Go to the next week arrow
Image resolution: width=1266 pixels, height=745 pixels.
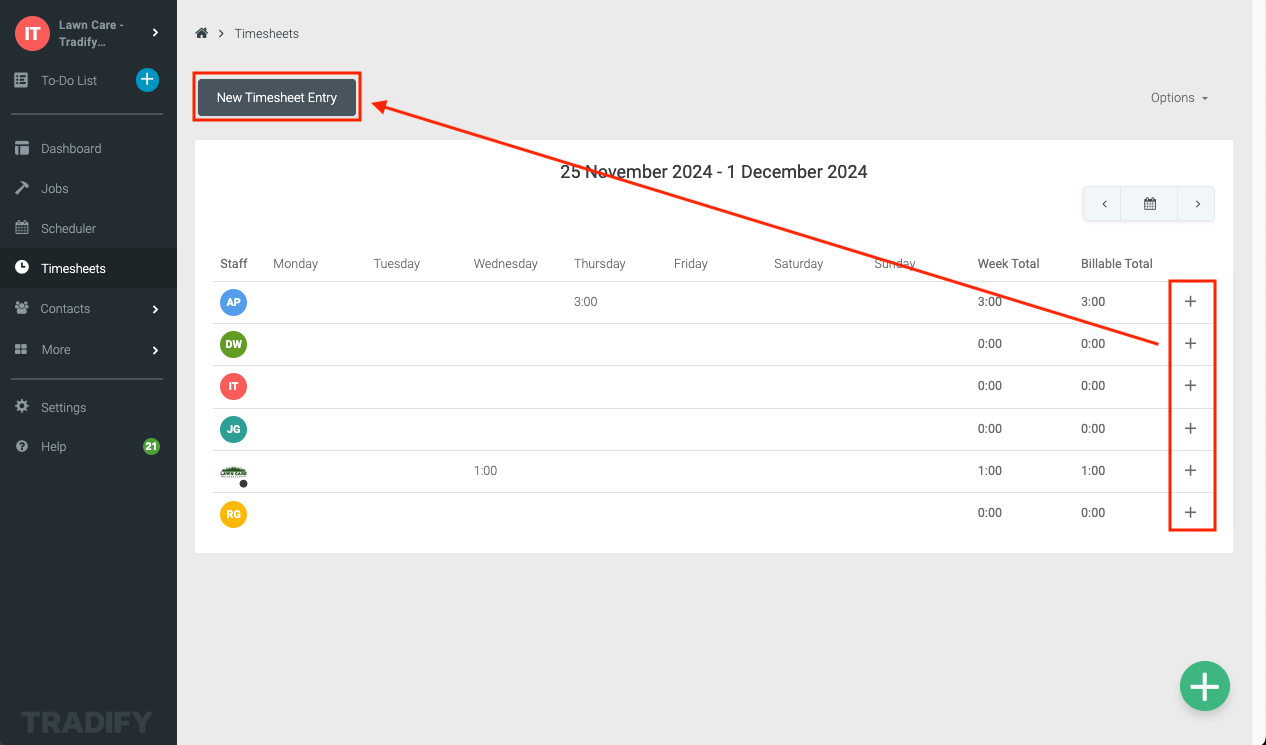coord(1196,203)
